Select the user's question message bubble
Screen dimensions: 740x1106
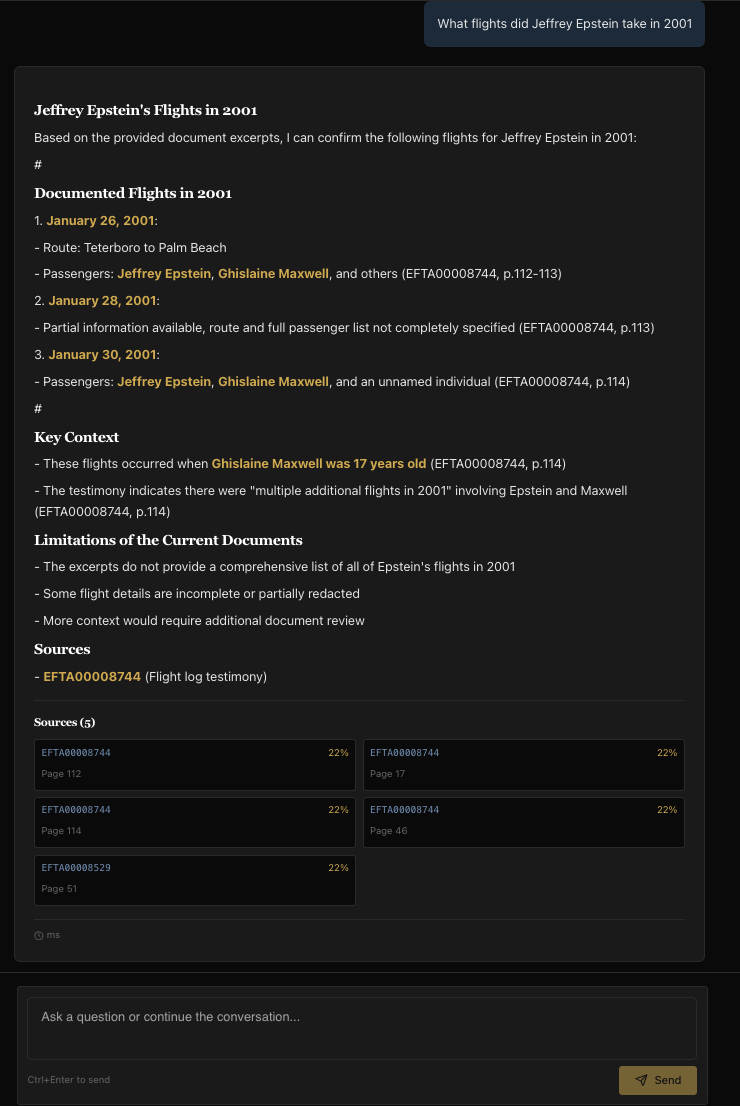(564, 23)
